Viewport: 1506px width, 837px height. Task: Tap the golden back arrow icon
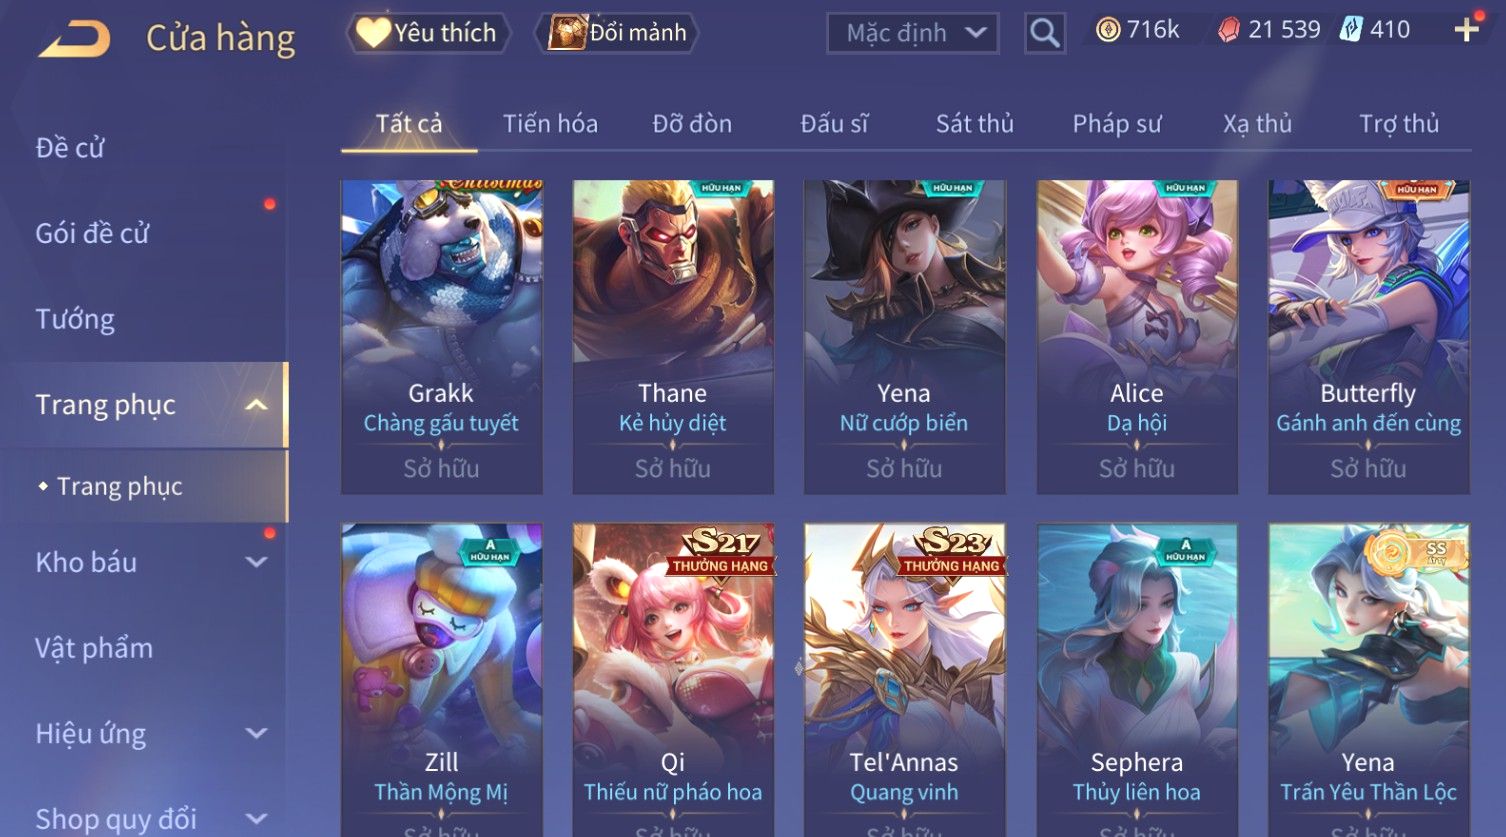(74, 39)
